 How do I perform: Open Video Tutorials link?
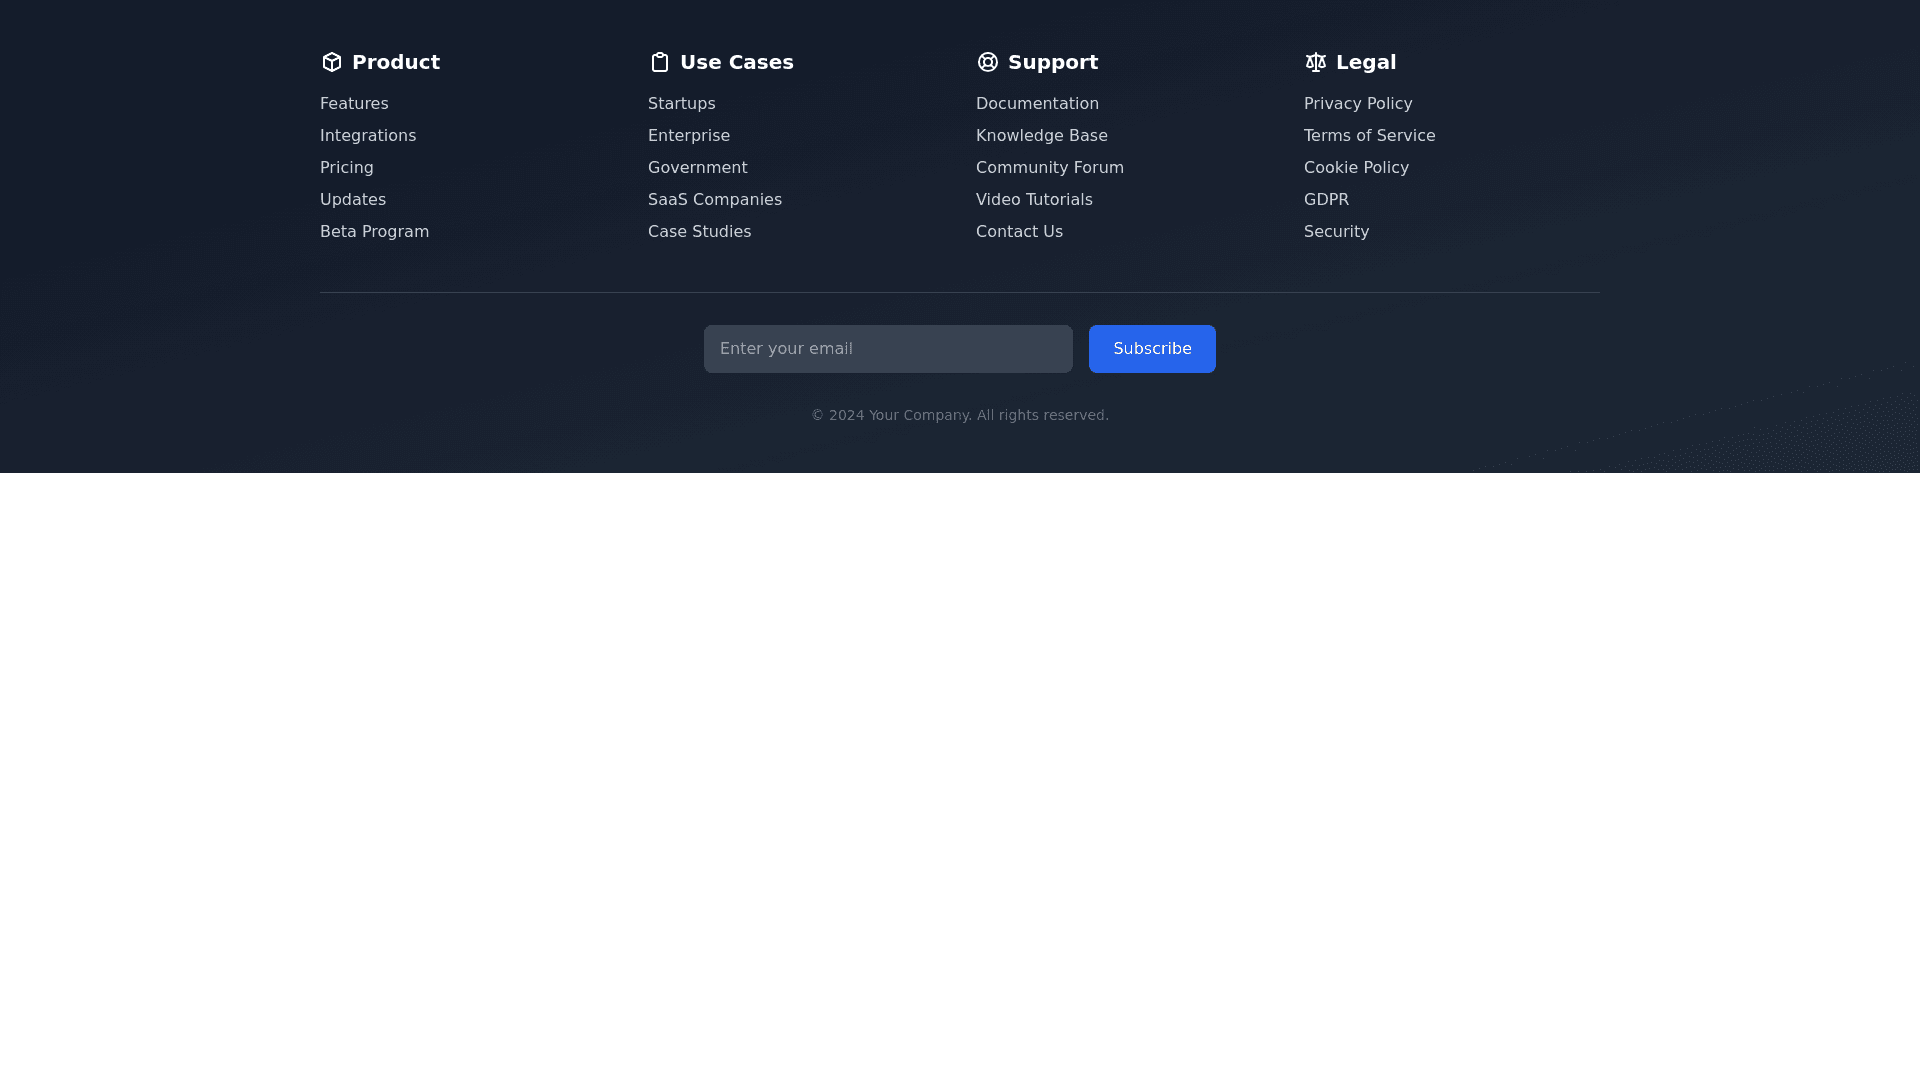coord(1034,200)
